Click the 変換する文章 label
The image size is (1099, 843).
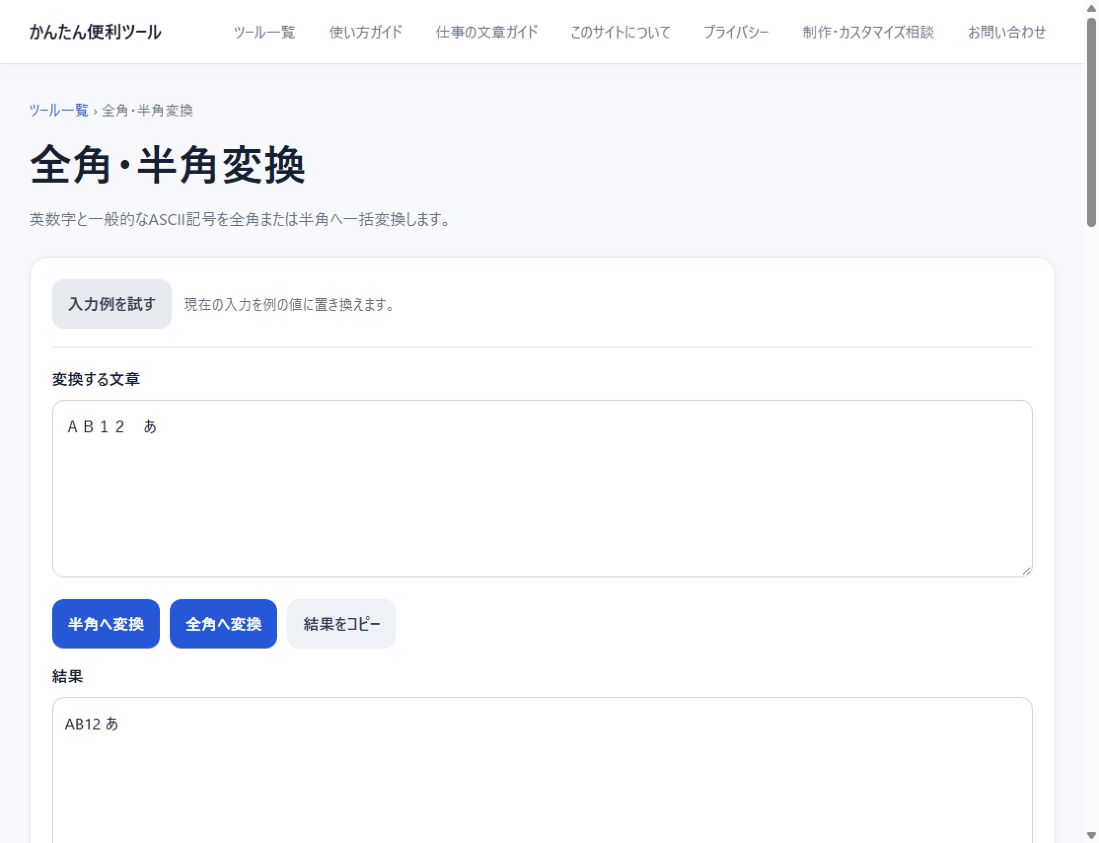click(96, 379)
